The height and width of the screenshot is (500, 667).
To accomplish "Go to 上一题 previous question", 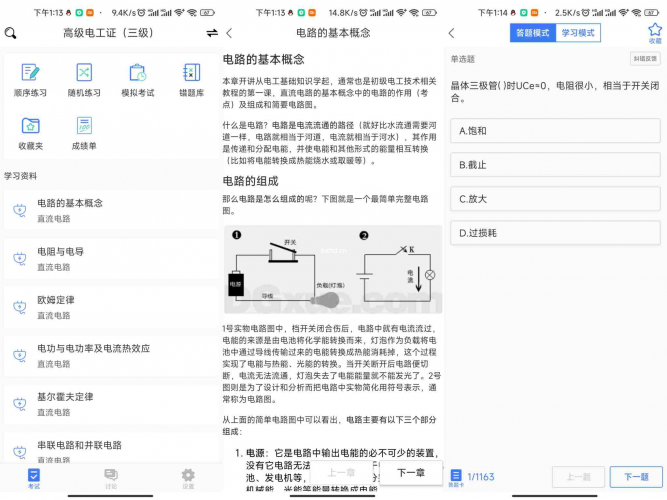I will (x=578, y=477).
